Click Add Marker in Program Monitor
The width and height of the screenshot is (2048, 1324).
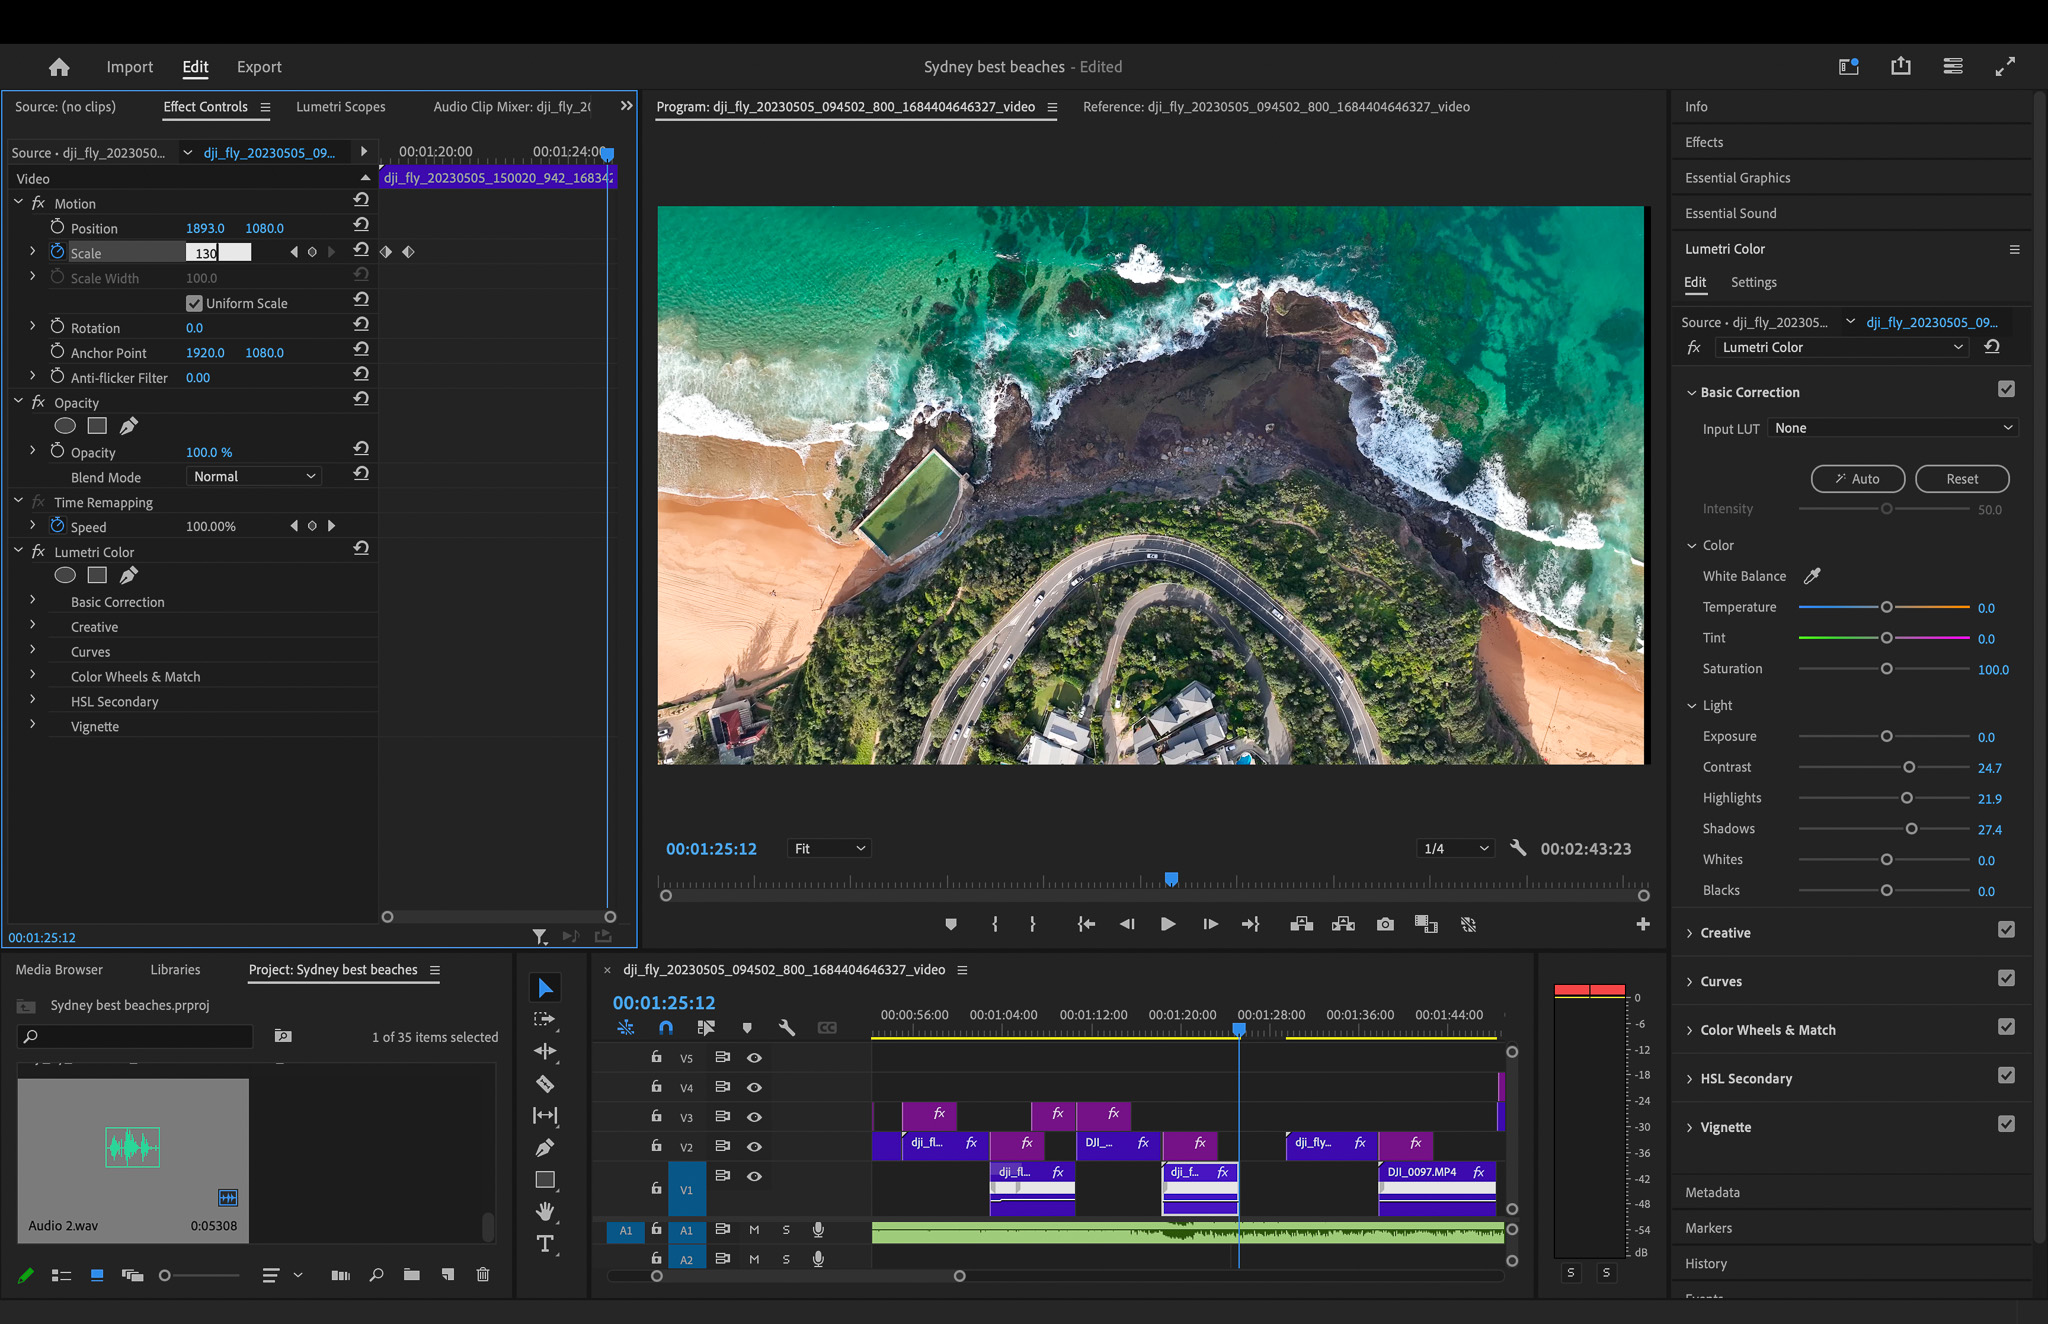[950, 925]
